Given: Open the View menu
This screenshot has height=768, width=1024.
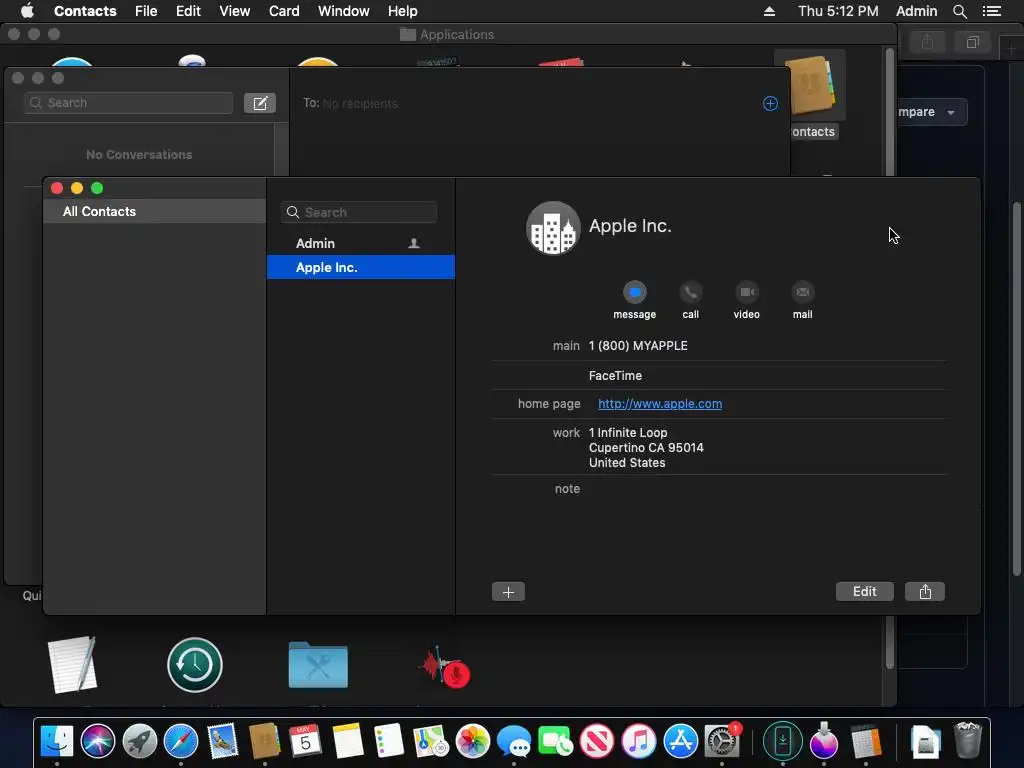Looking at the screenshot, I should 234,11.
